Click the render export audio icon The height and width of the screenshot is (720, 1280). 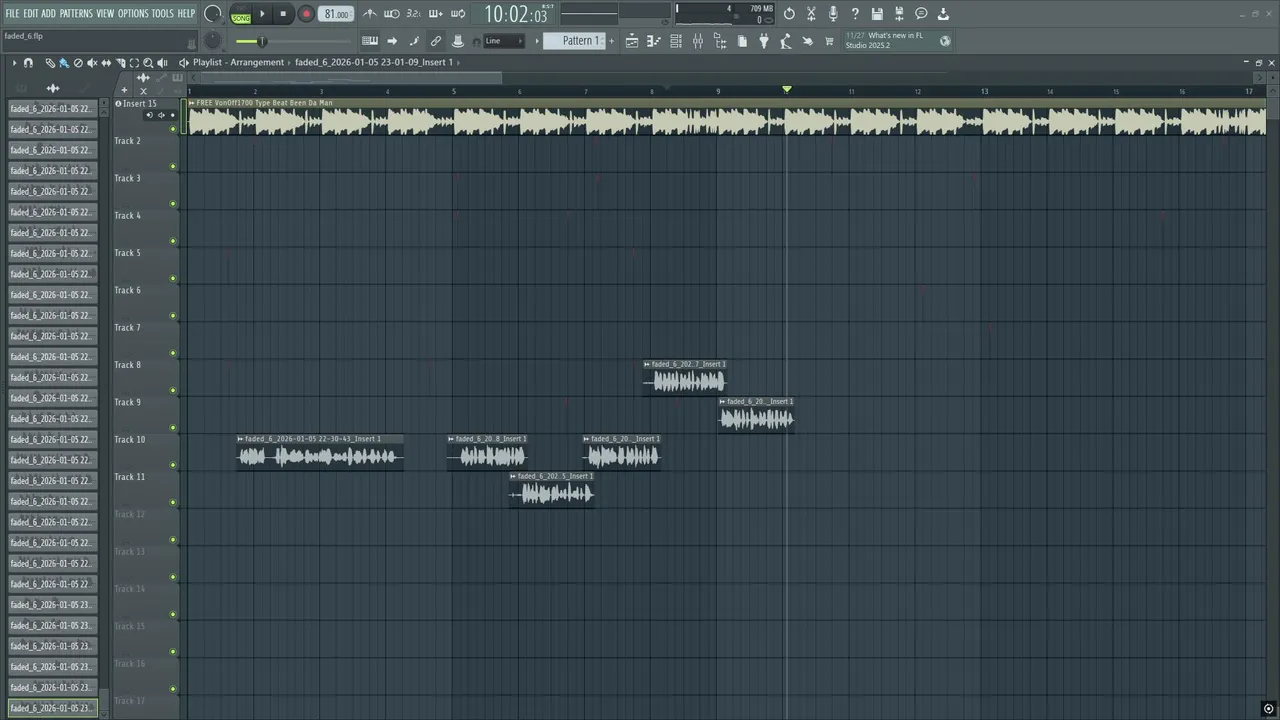click(899, 14)
